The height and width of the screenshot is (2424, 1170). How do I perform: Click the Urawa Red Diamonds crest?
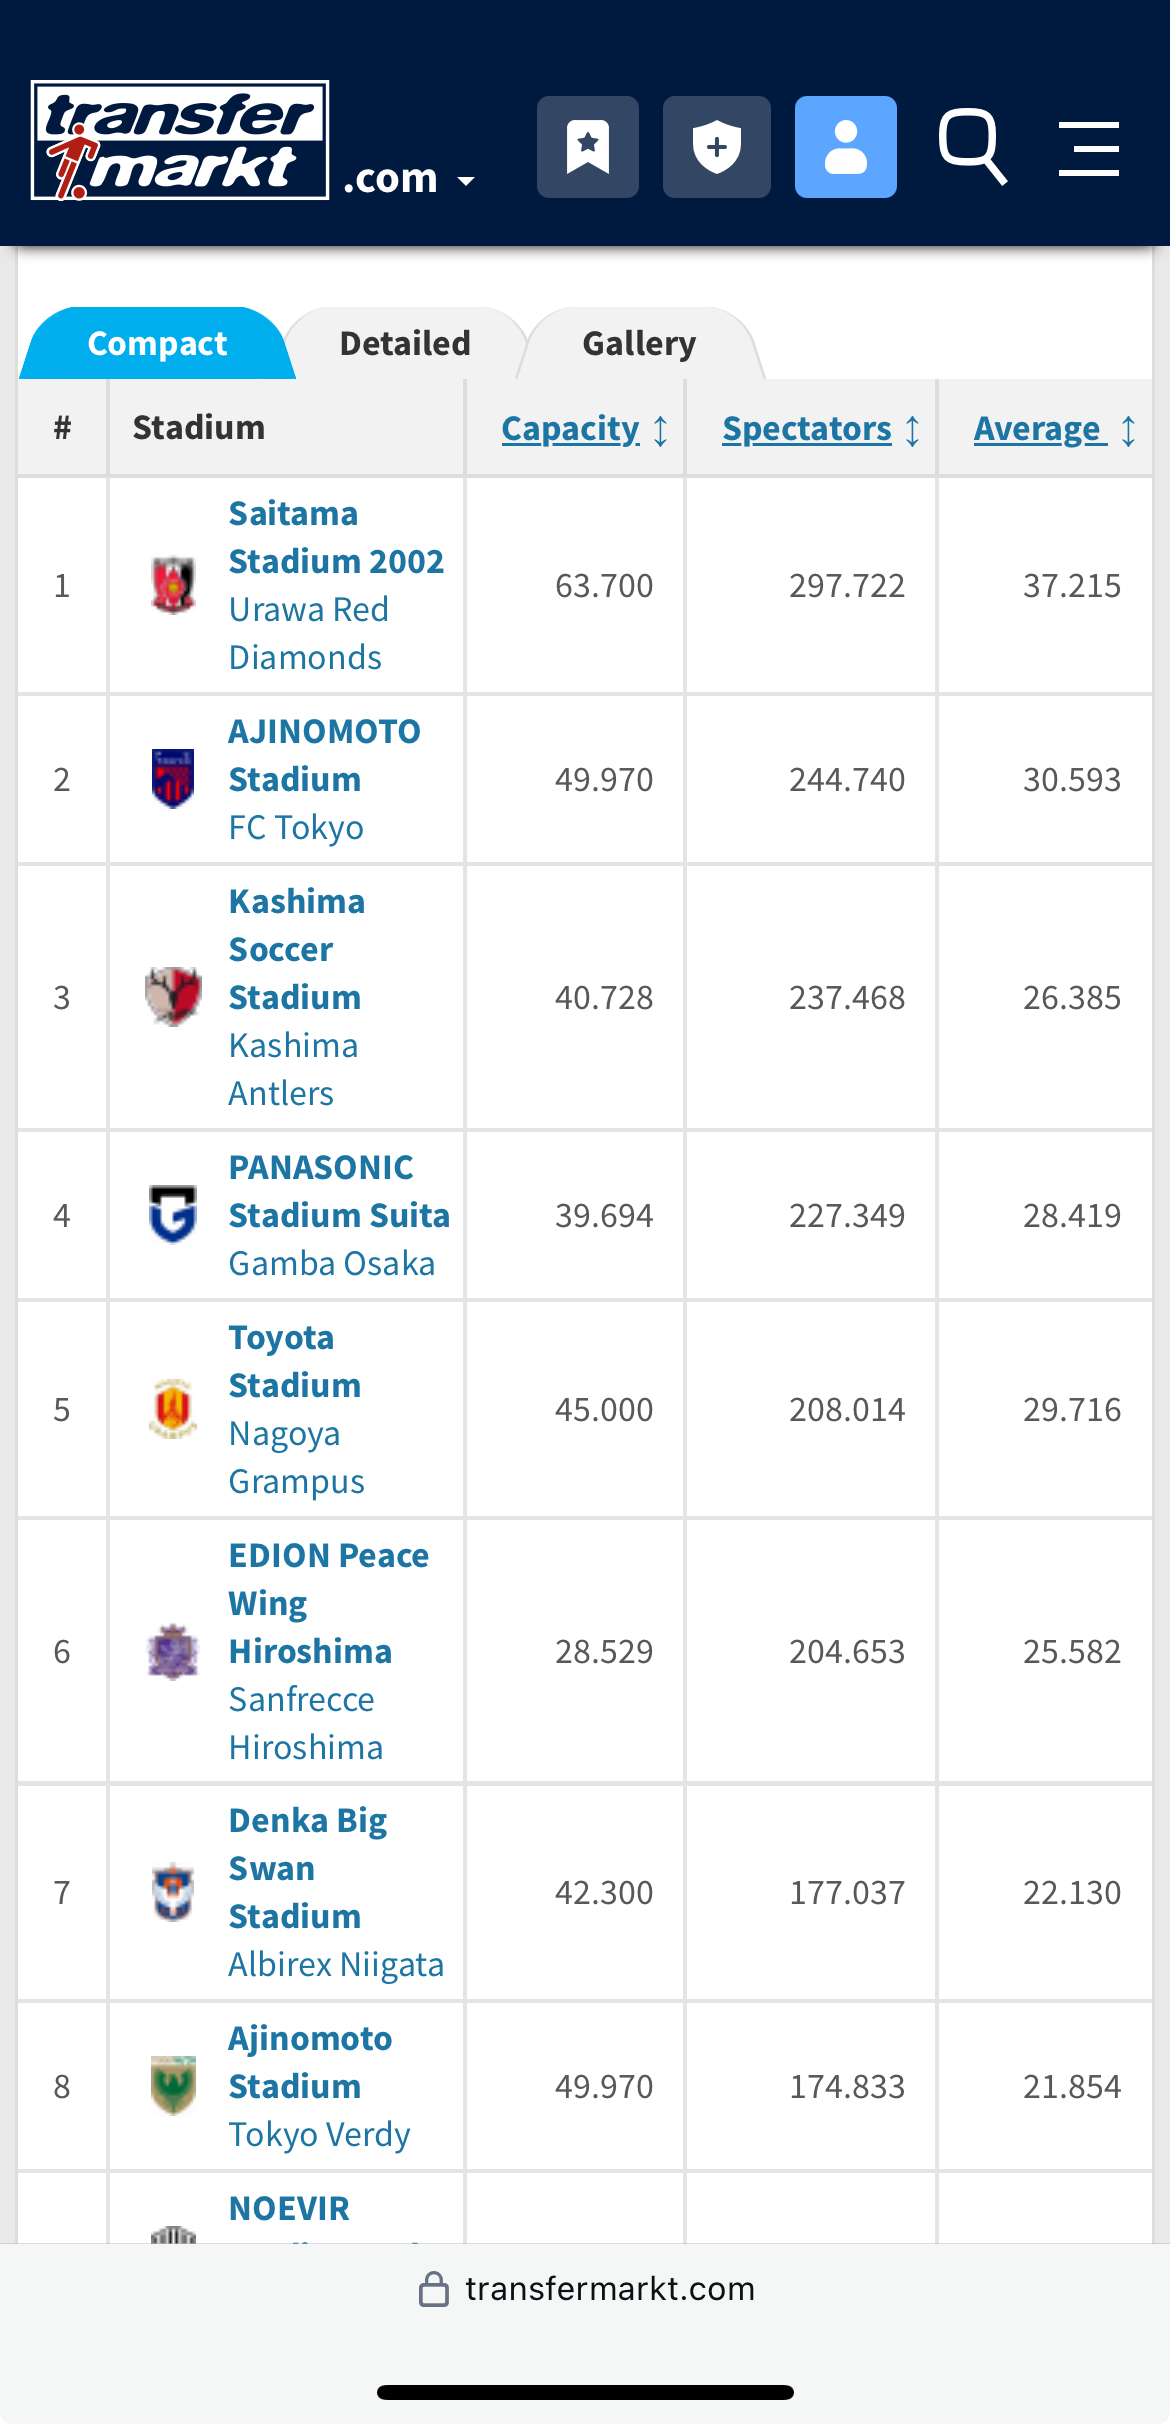(173, 585)
